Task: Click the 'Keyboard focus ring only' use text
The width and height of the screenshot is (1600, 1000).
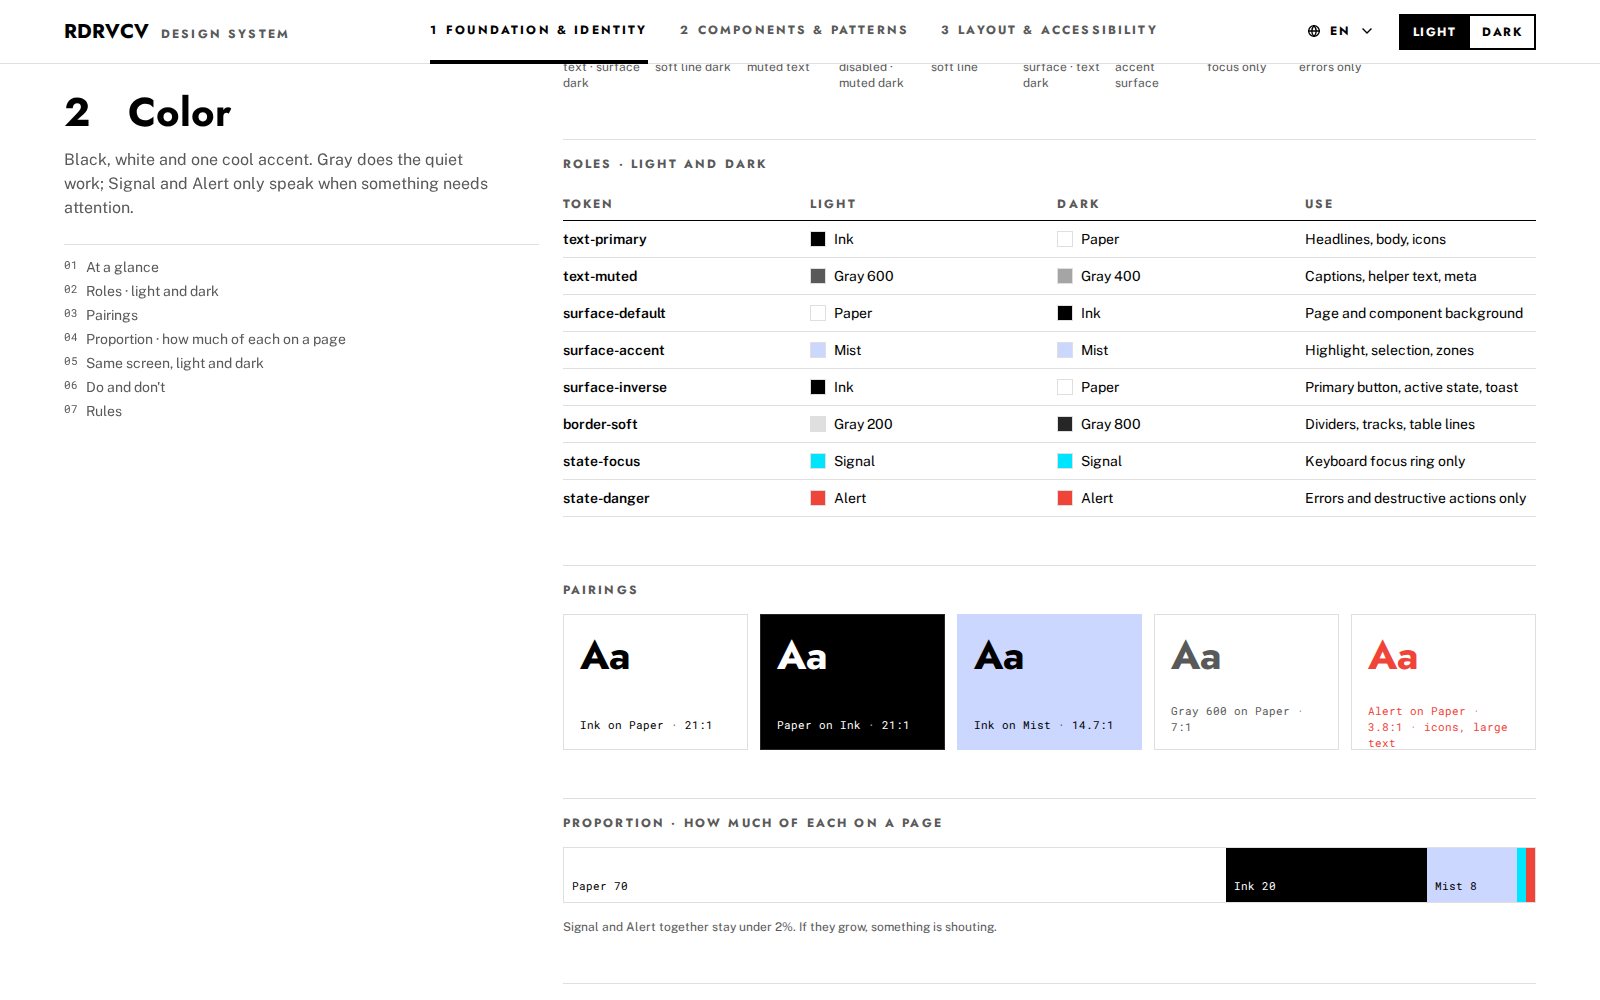Action: (1385, 461)
